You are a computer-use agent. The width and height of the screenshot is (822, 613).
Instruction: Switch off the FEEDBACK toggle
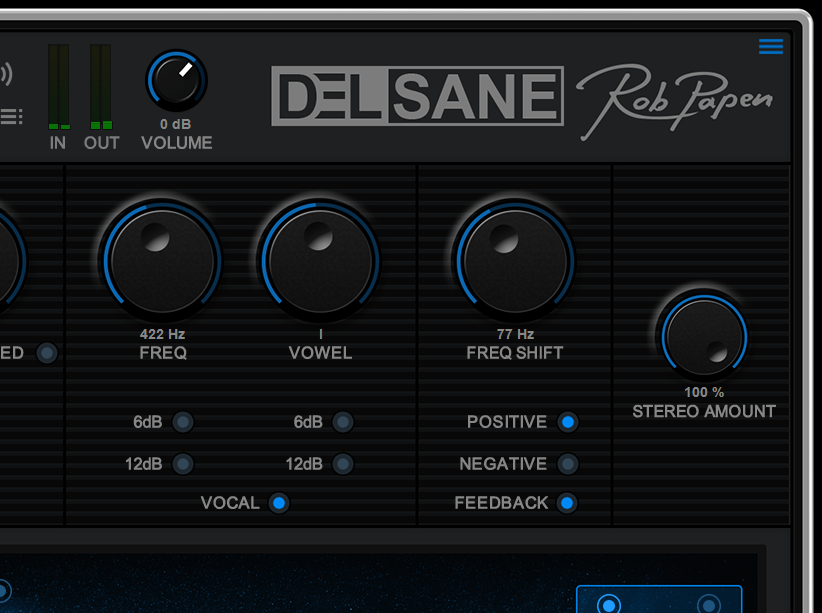pyautogui.click(x=567, y=503)
